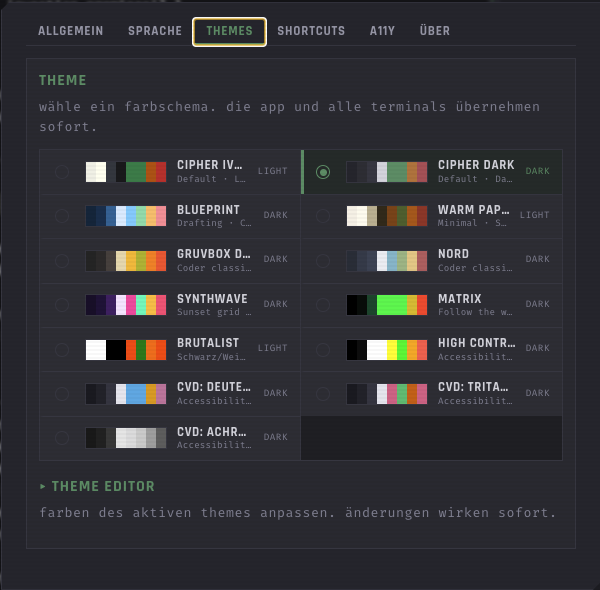Viewport: 600px width, 590px height.
Task: Click the MATRIX theme name
Action: click(460, 298)
